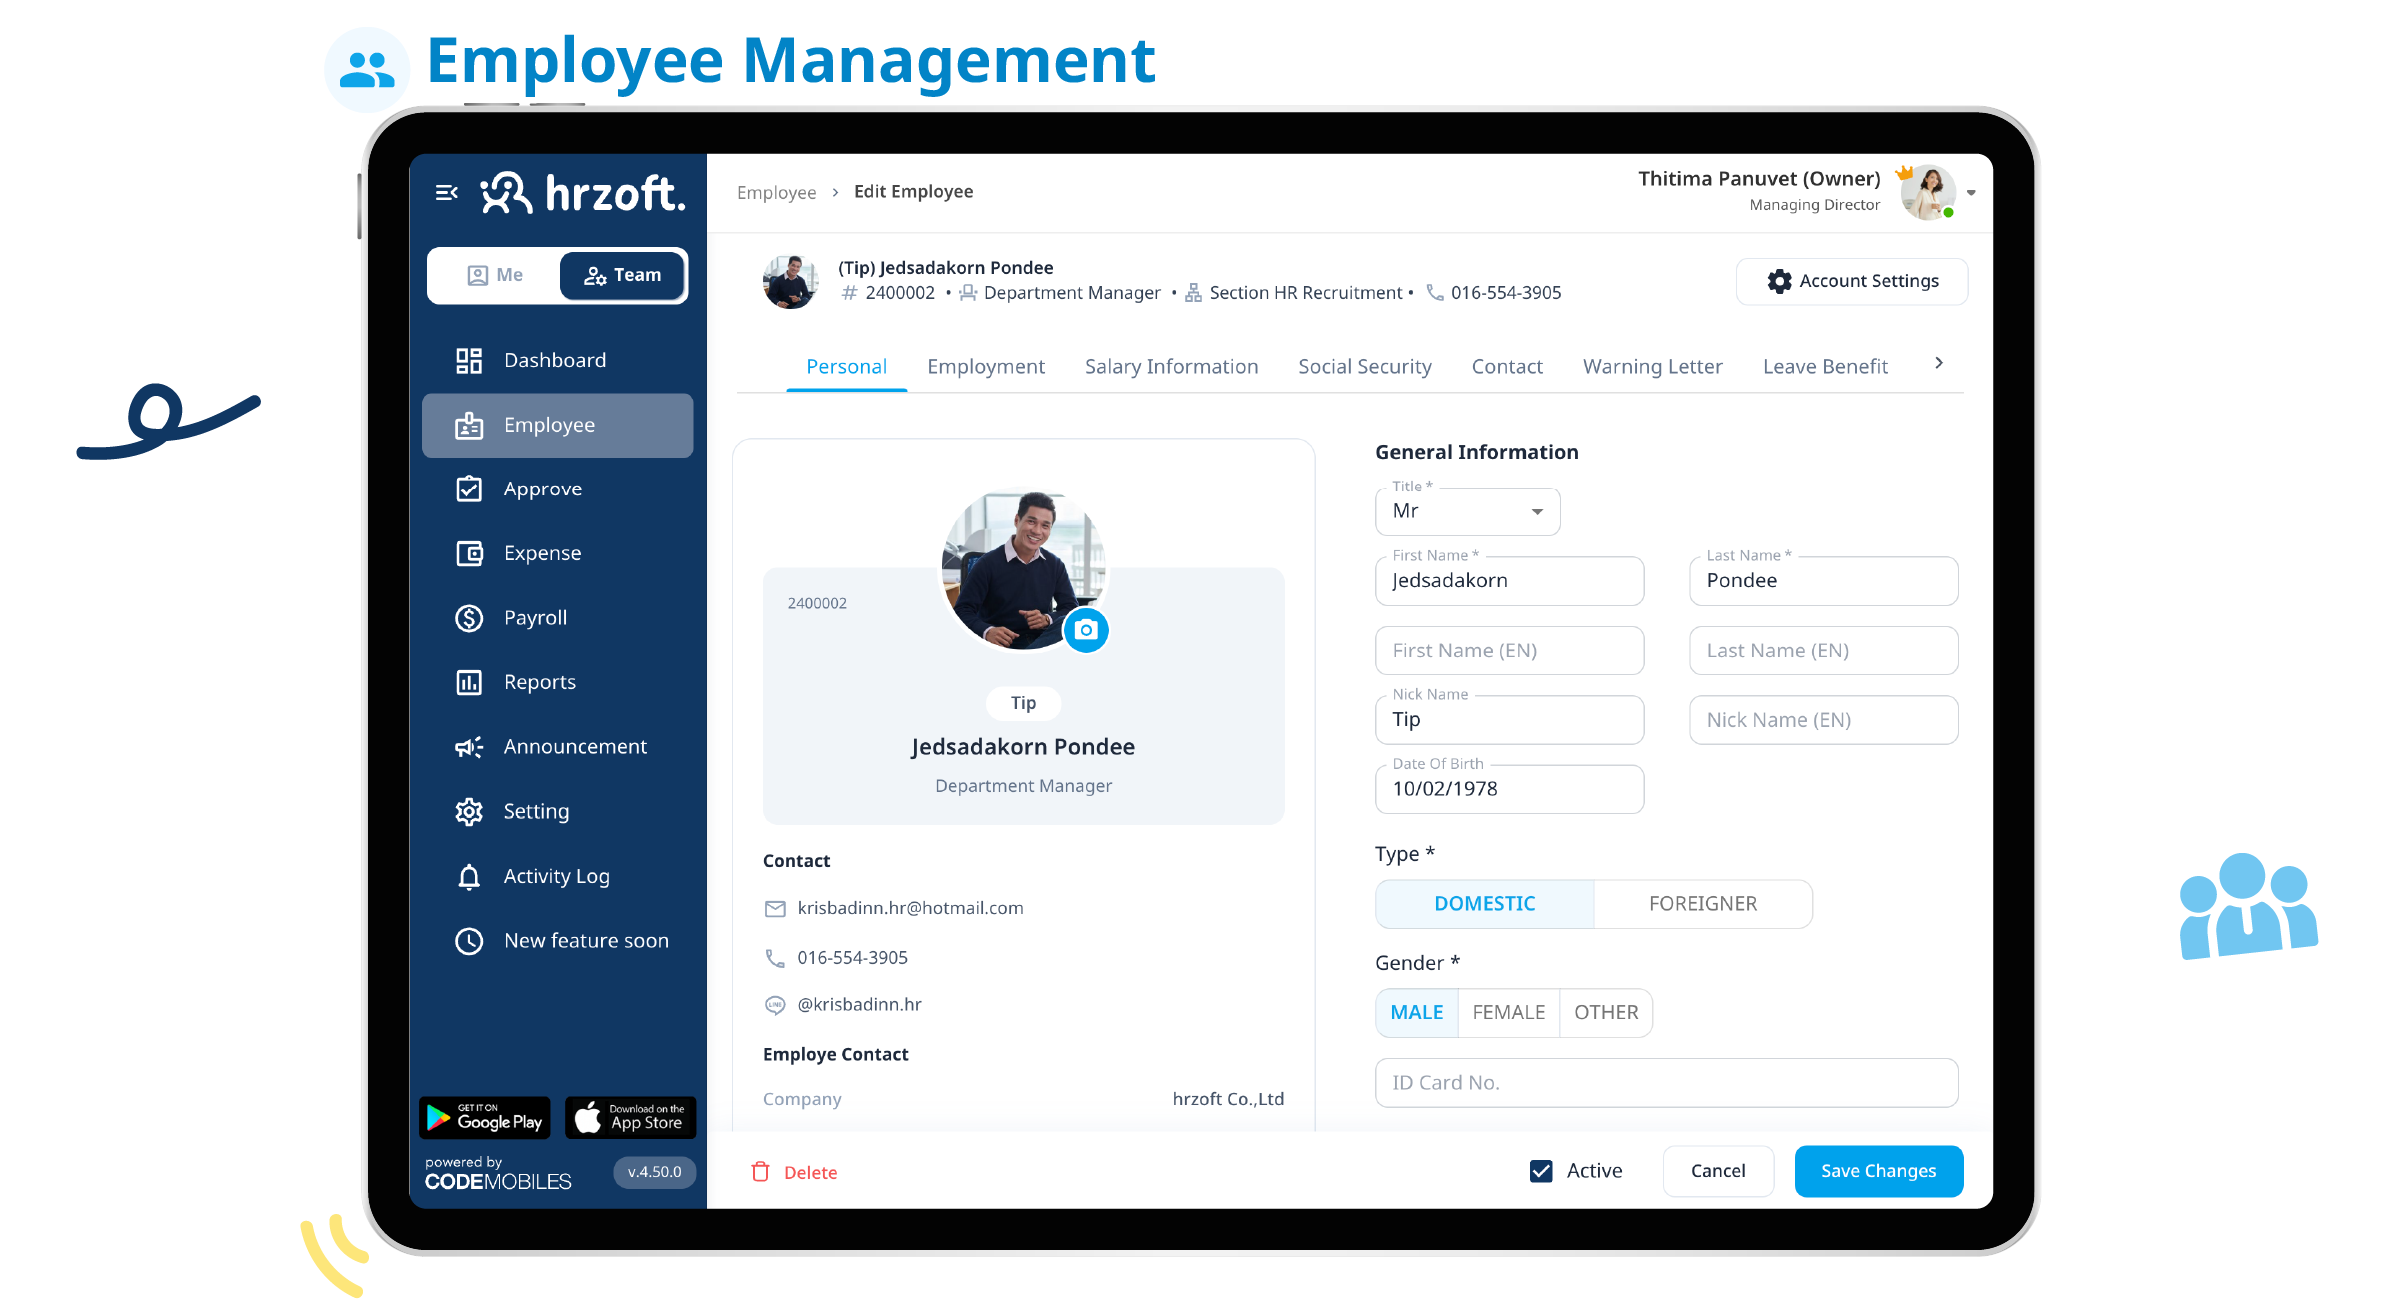This screenshot has height=1308, width=2400.
Task: Toggle the Active checkbox
Action: pos(1541,1171)
